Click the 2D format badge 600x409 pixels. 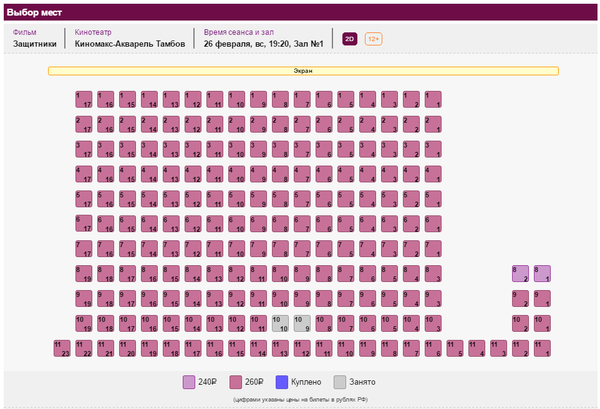[350, 39]
